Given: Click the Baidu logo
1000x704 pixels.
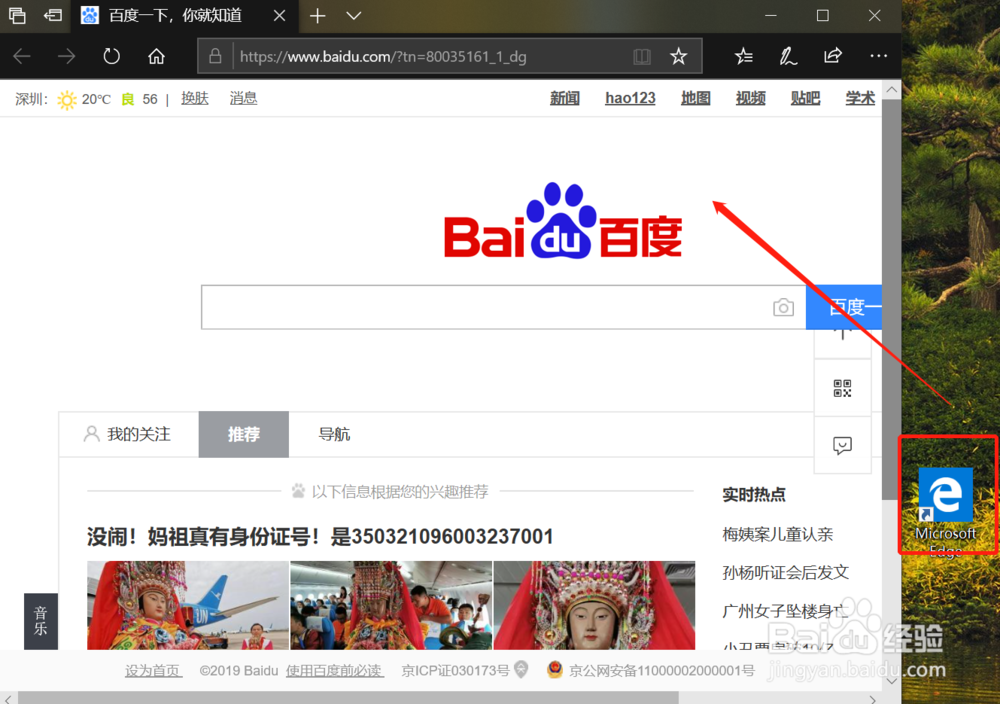Looking at the screenshot, I should (563, 221).
